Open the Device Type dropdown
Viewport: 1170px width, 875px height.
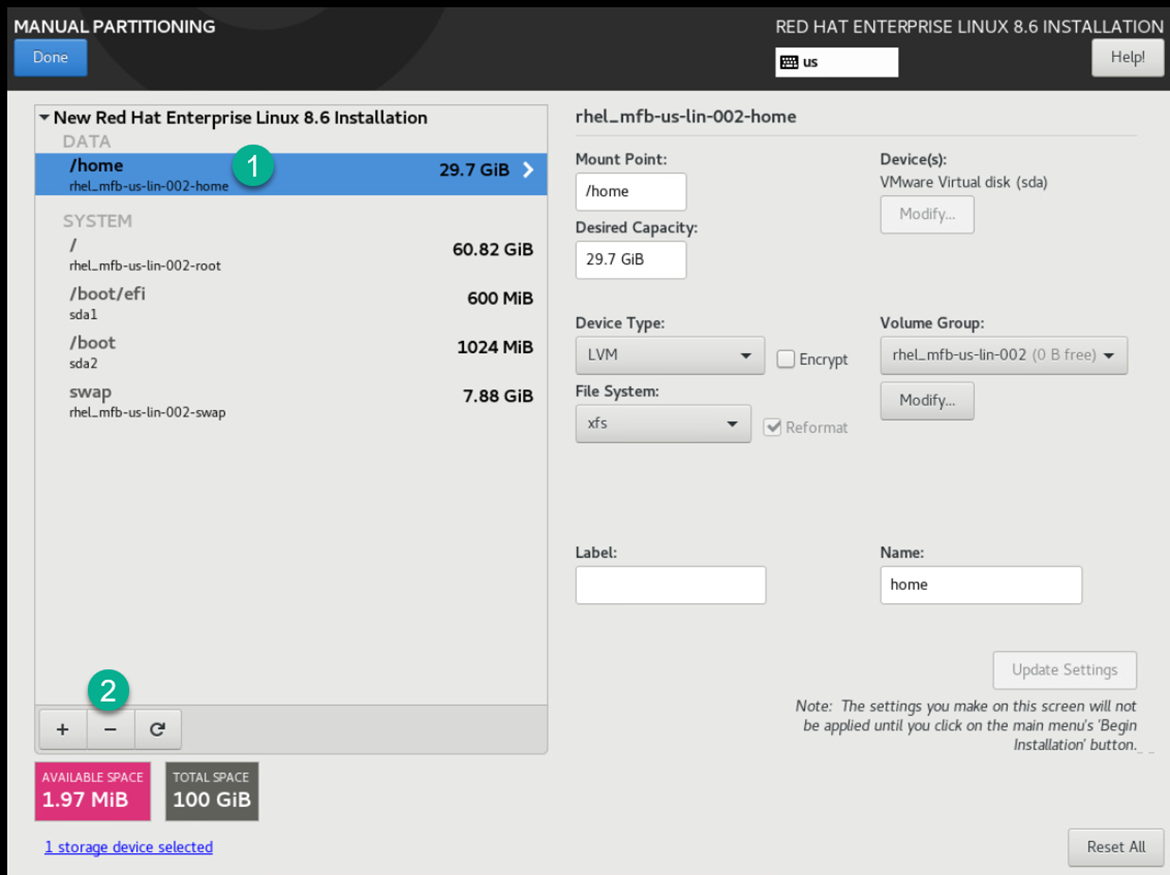[x=669, y=355]
